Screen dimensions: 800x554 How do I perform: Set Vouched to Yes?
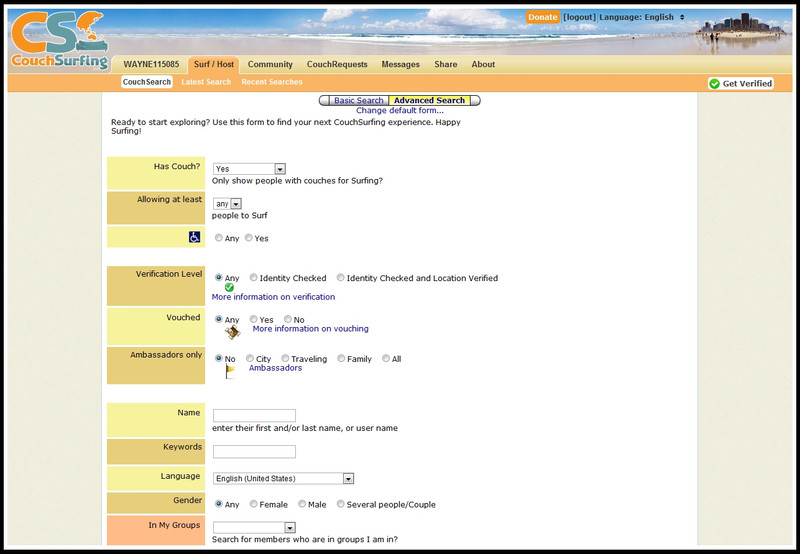coord(254,319)
